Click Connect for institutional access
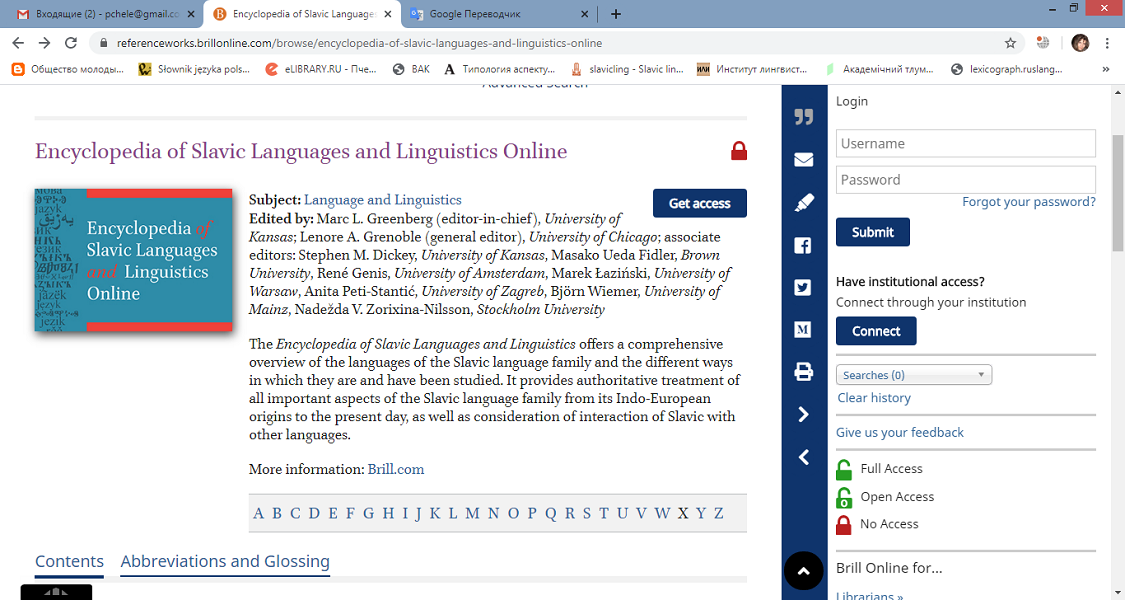 click(x=876, y=331)
